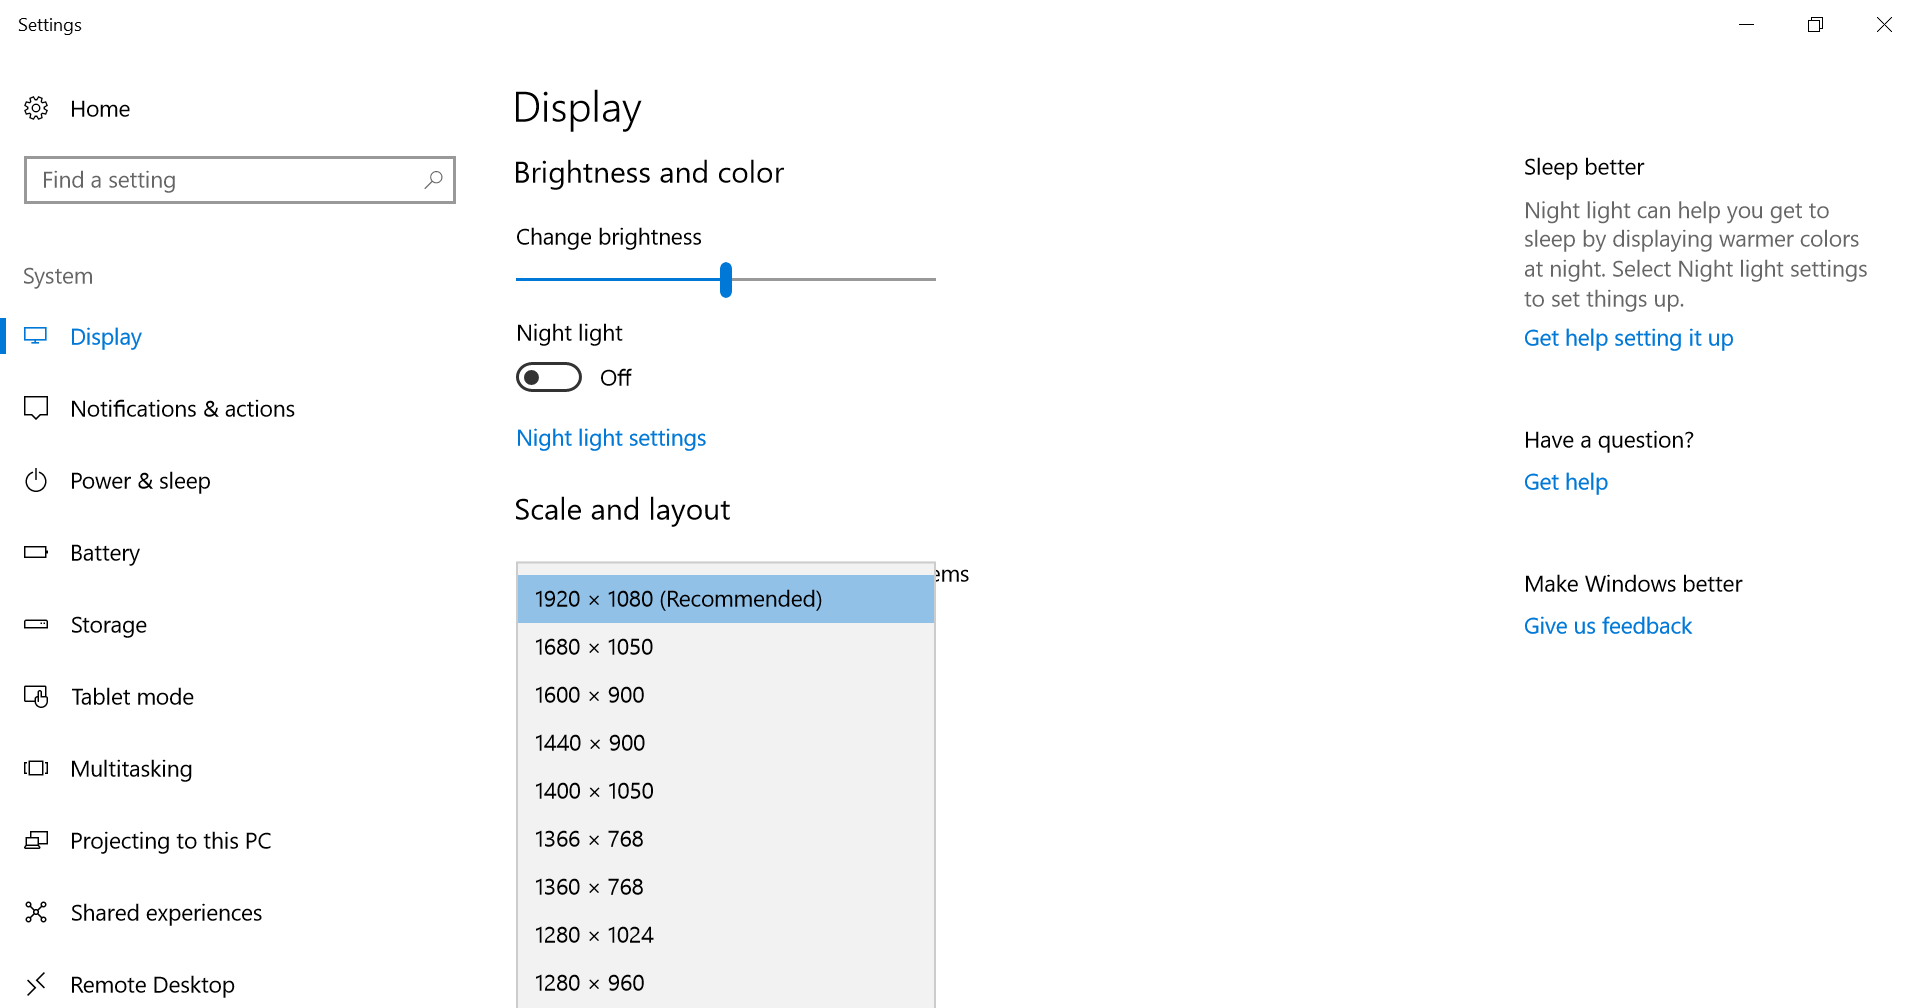Open the Shared experiences section
1920x1008 pixels.
pos(166,913)
